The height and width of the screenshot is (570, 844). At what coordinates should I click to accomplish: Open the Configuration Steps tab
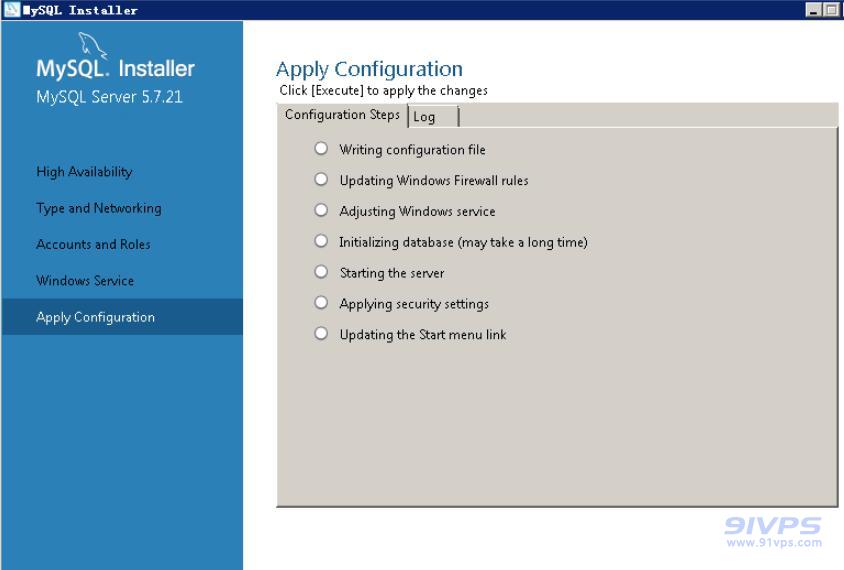click(342, 115)
